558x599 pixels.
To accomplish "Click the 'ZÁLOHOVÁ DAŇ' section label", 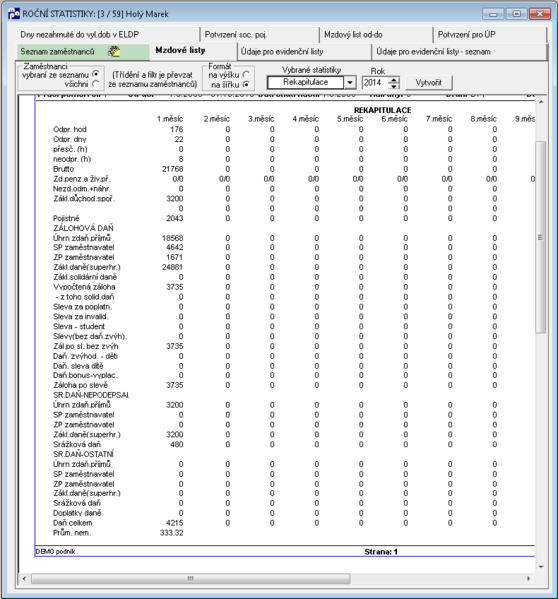I will 83,228.
